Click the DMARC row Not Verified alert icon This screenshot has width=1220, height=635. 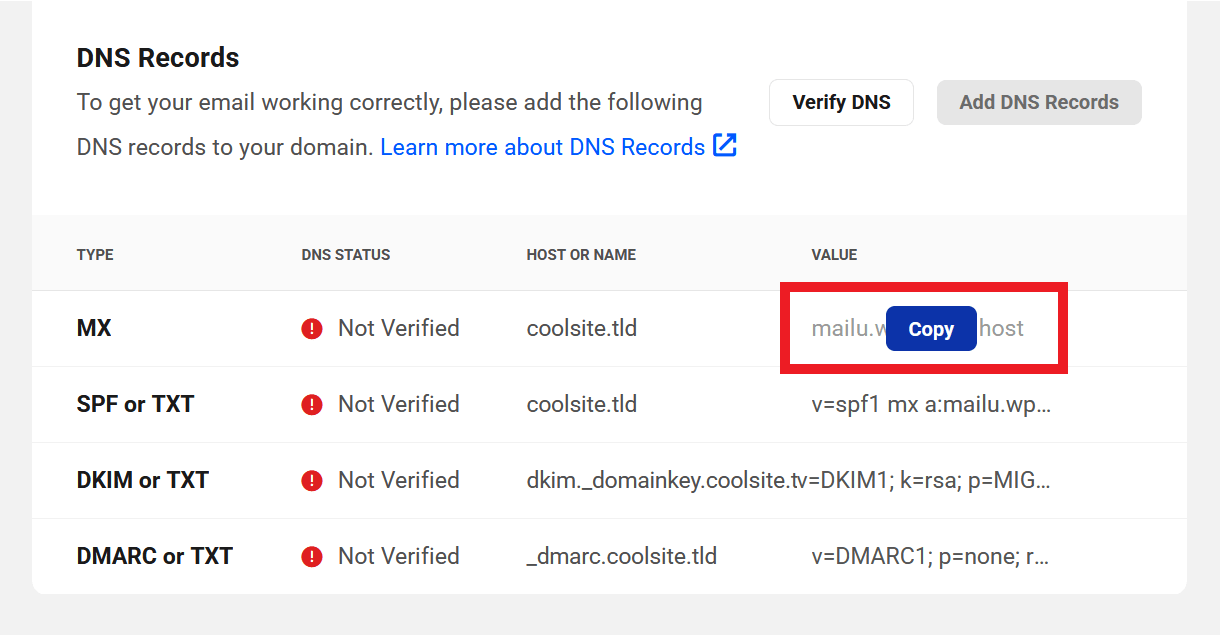[x=312, y=557]
